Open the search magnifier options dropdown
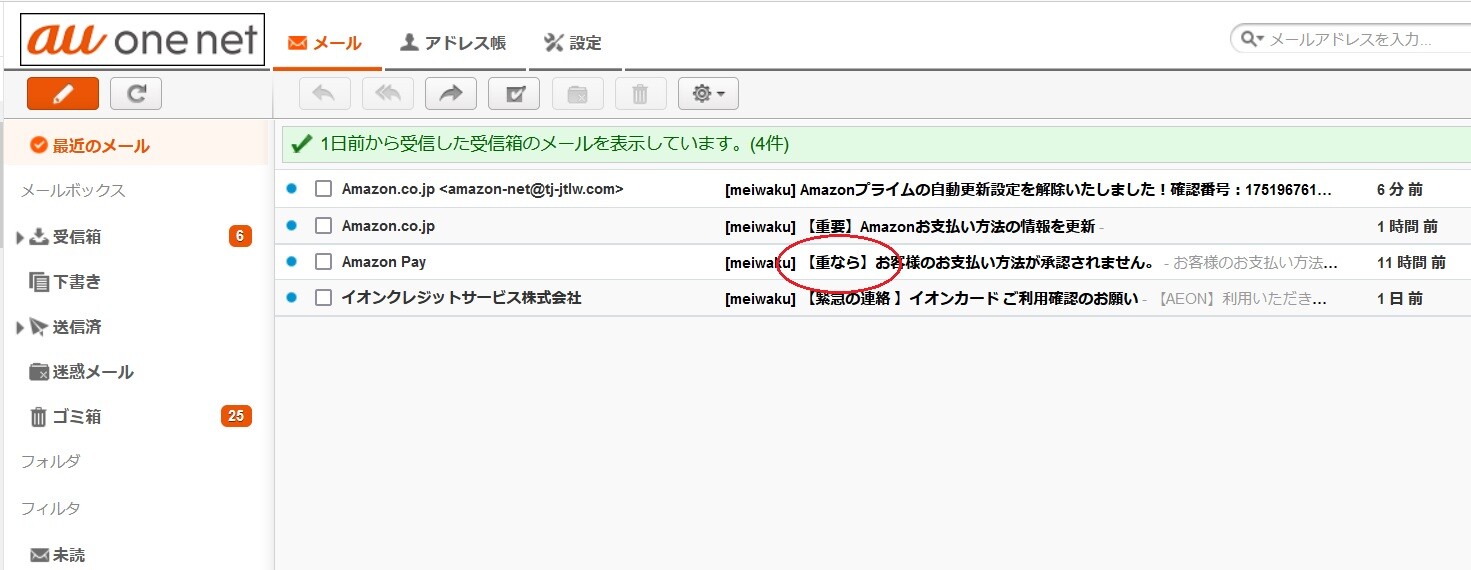This screenshot has height=570, width=1471. [1252, 39]
